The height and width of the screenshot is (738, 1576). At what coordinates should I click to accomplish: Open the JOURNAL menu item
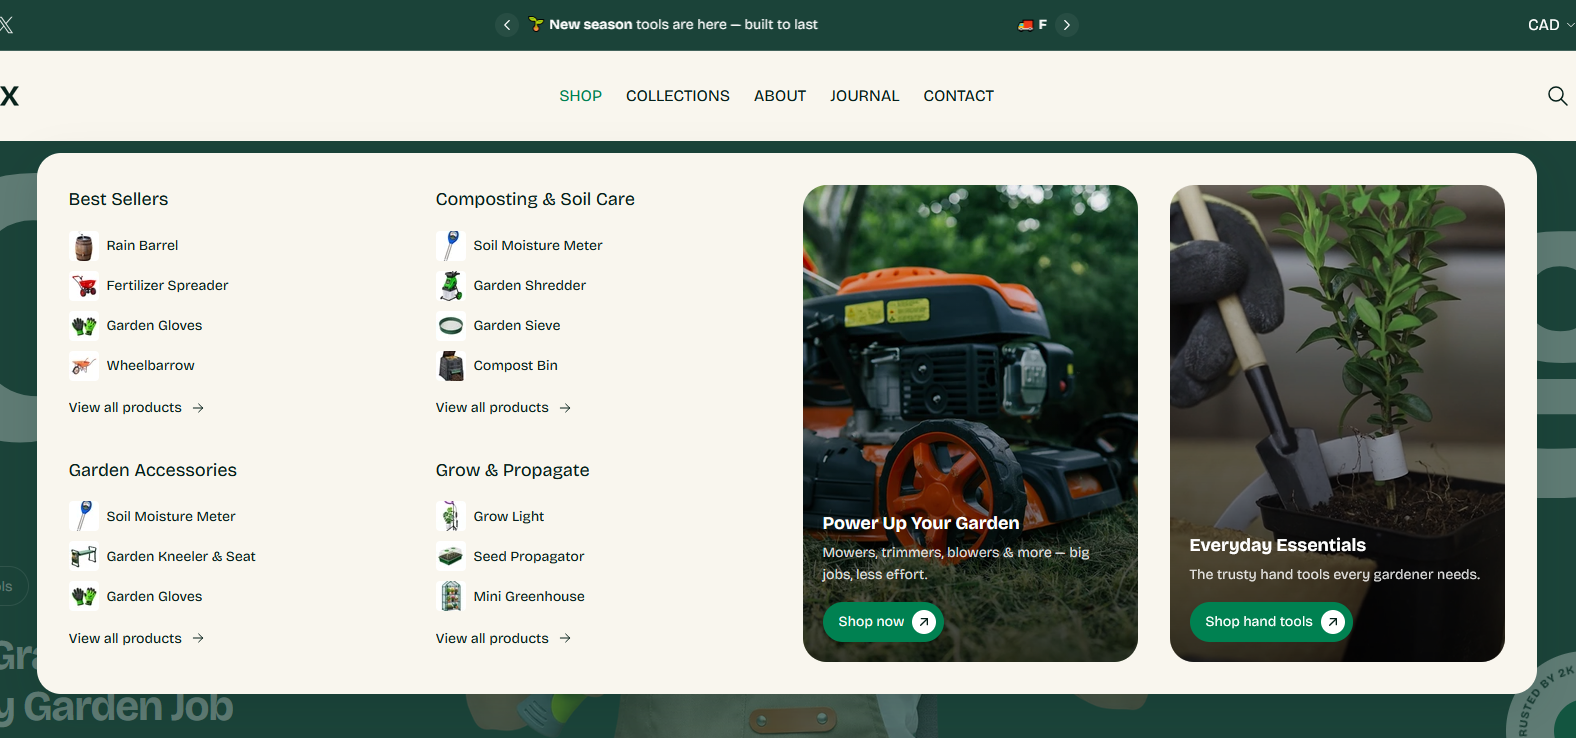[x=864, y=96]
